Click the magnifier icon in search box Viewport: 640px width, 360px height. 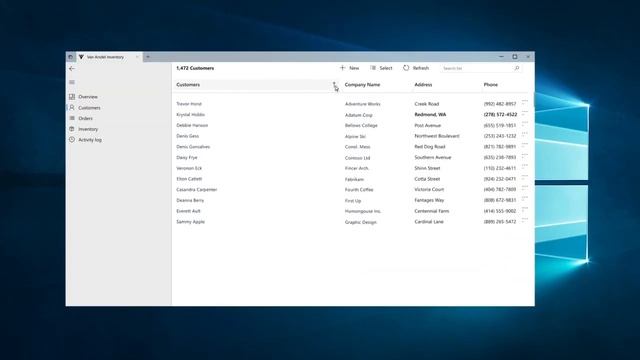[x=517, y=68]
